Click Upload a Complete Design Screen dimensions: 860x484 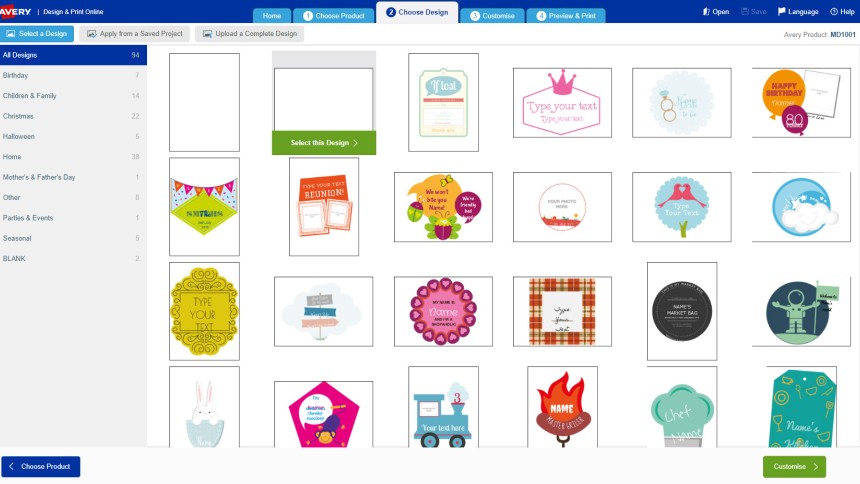point(250,33)
